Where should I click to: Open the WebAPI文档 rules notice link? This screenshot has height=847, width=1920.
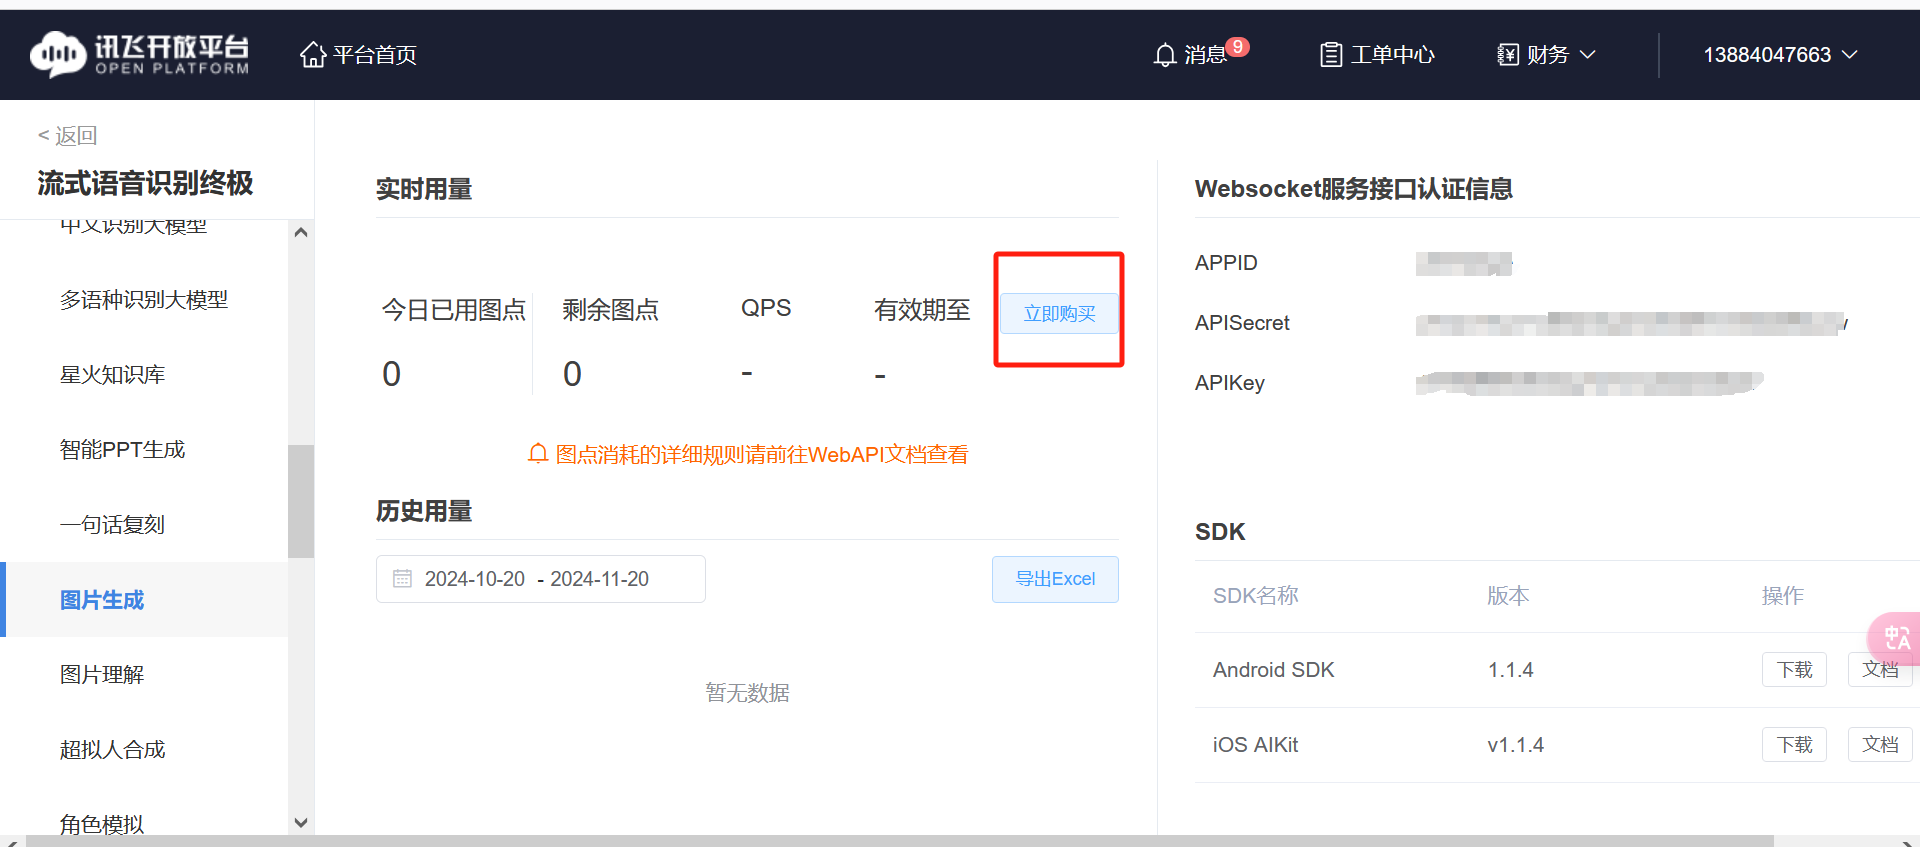click(x=762, y=455)
